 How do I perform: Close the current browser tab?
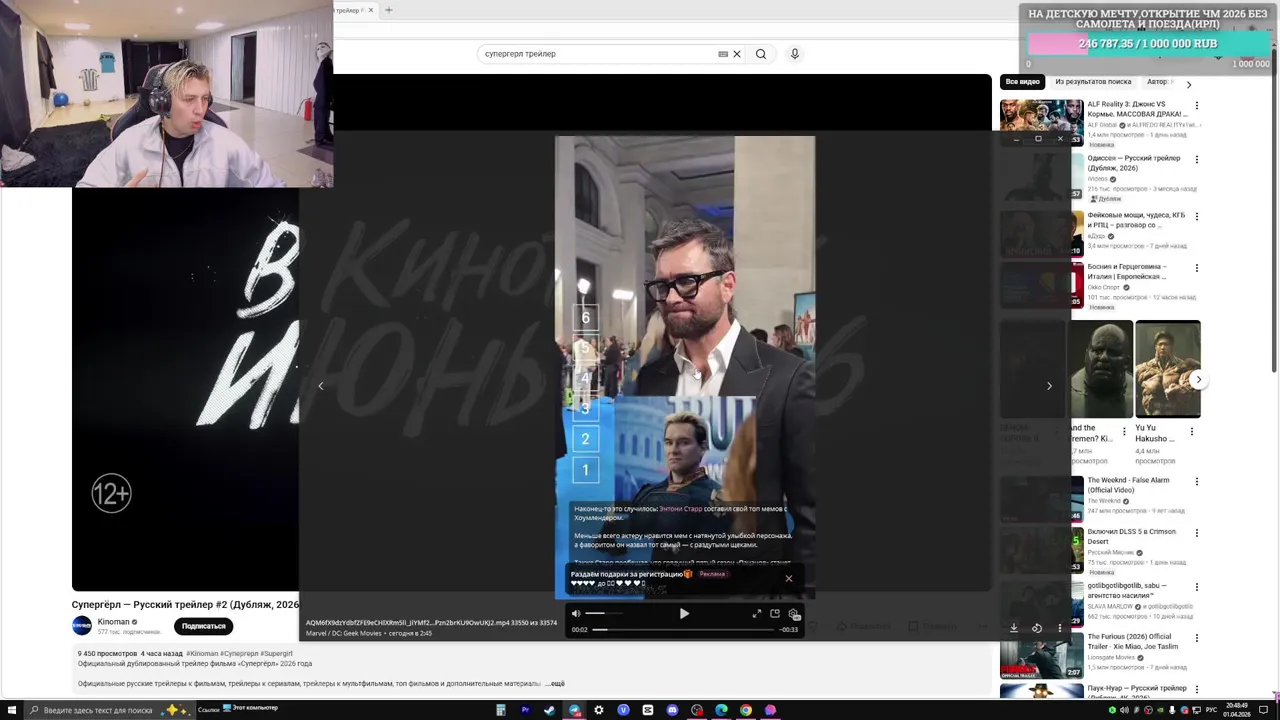[x=370, y=10]
